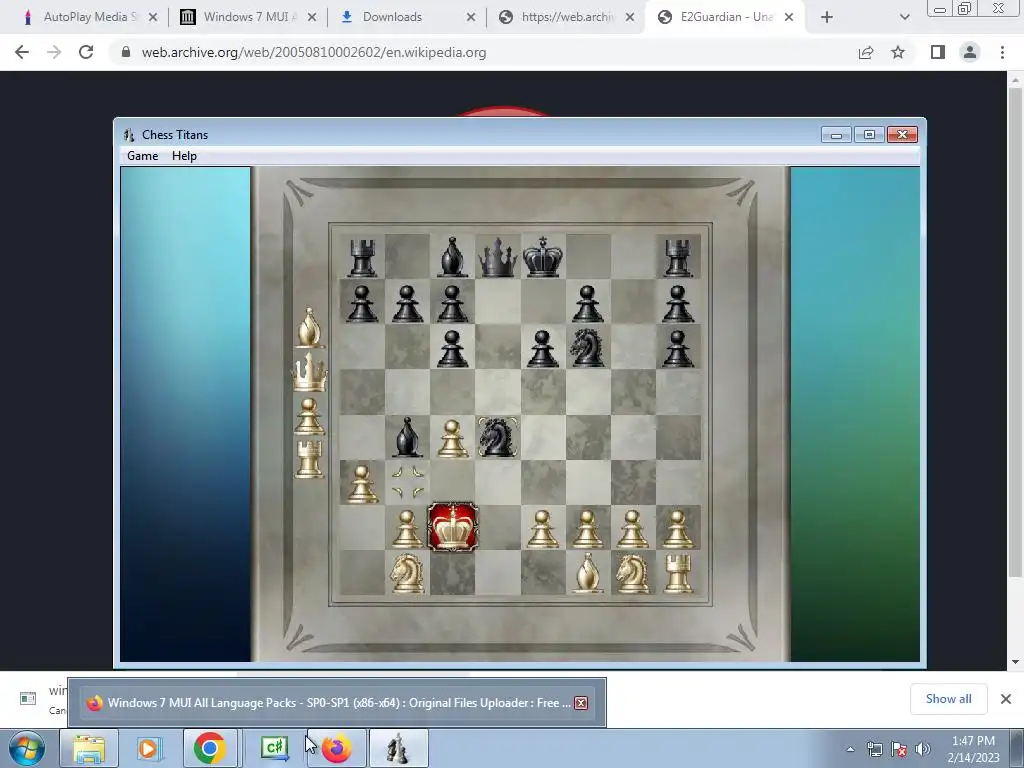
Task: Select the black queen on the board
Action: tap(498, 257)
